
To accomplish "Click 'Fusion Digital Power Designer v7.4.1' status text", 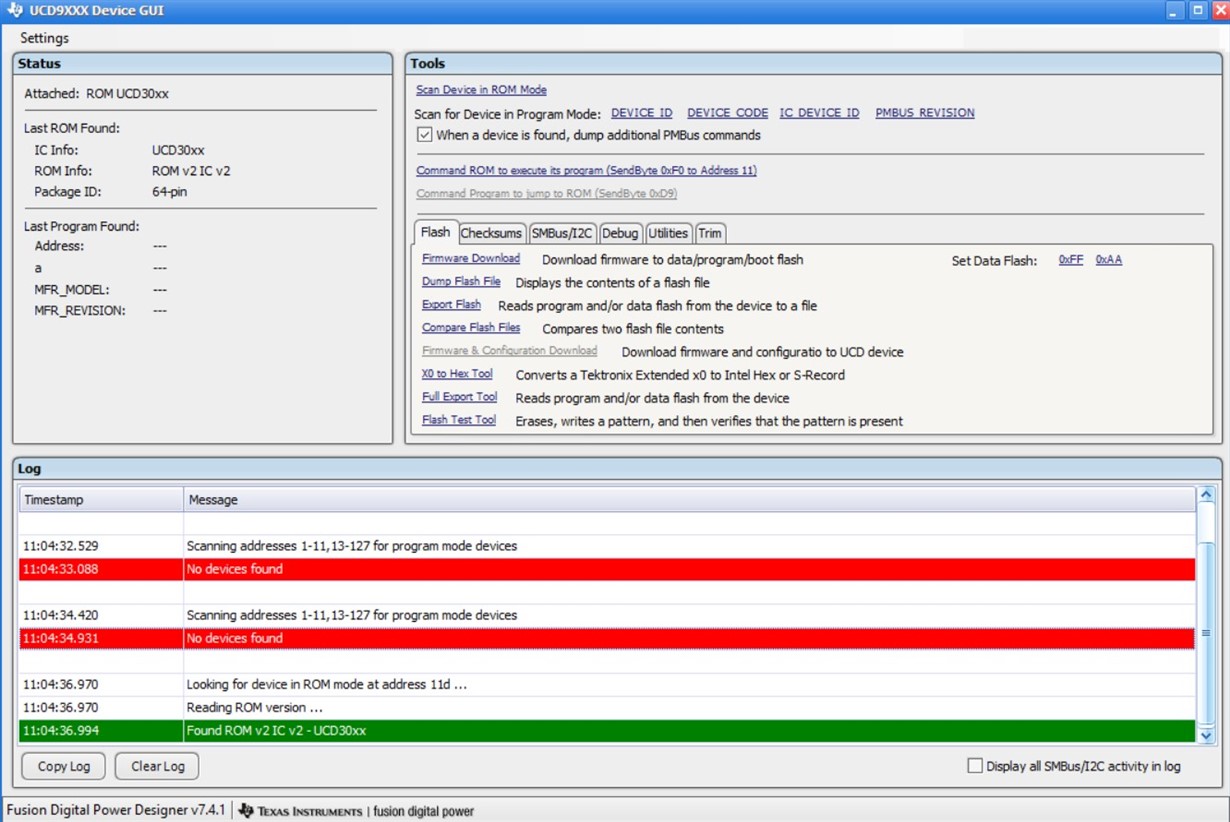I will click(x=117, y=809).
